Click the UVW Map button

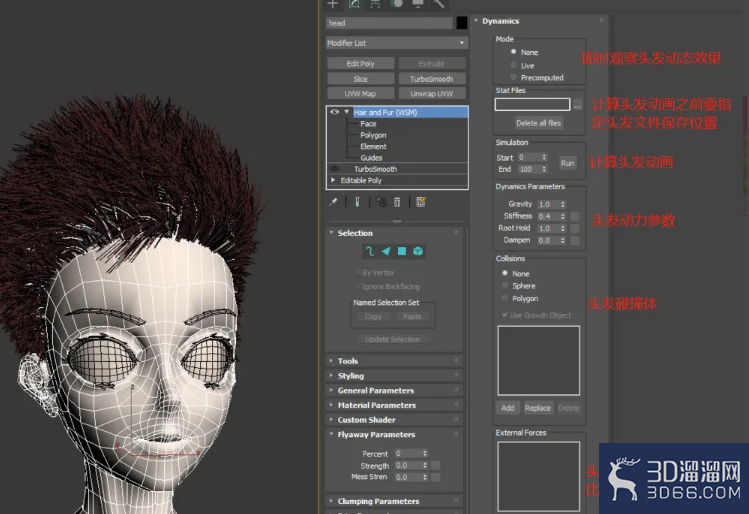pyautogui.click(x=361, y=94)
